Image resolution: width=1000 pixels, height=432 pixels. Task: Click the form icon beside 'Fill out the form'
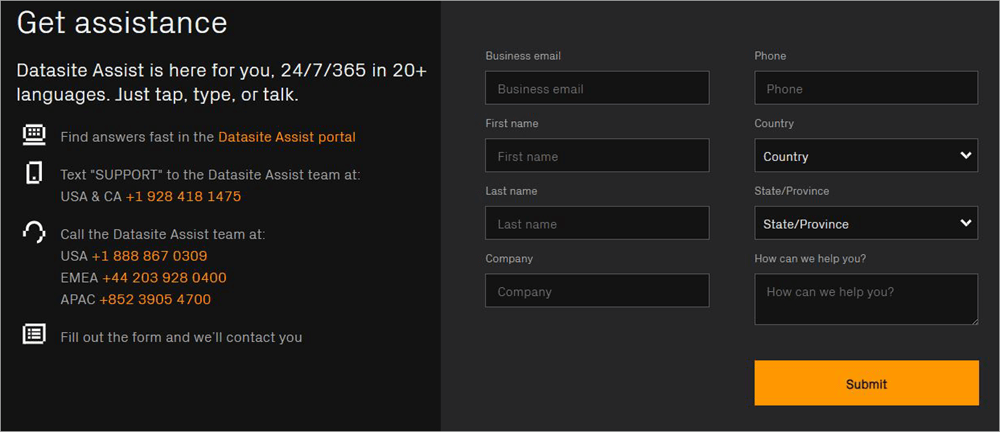point(34,335)
